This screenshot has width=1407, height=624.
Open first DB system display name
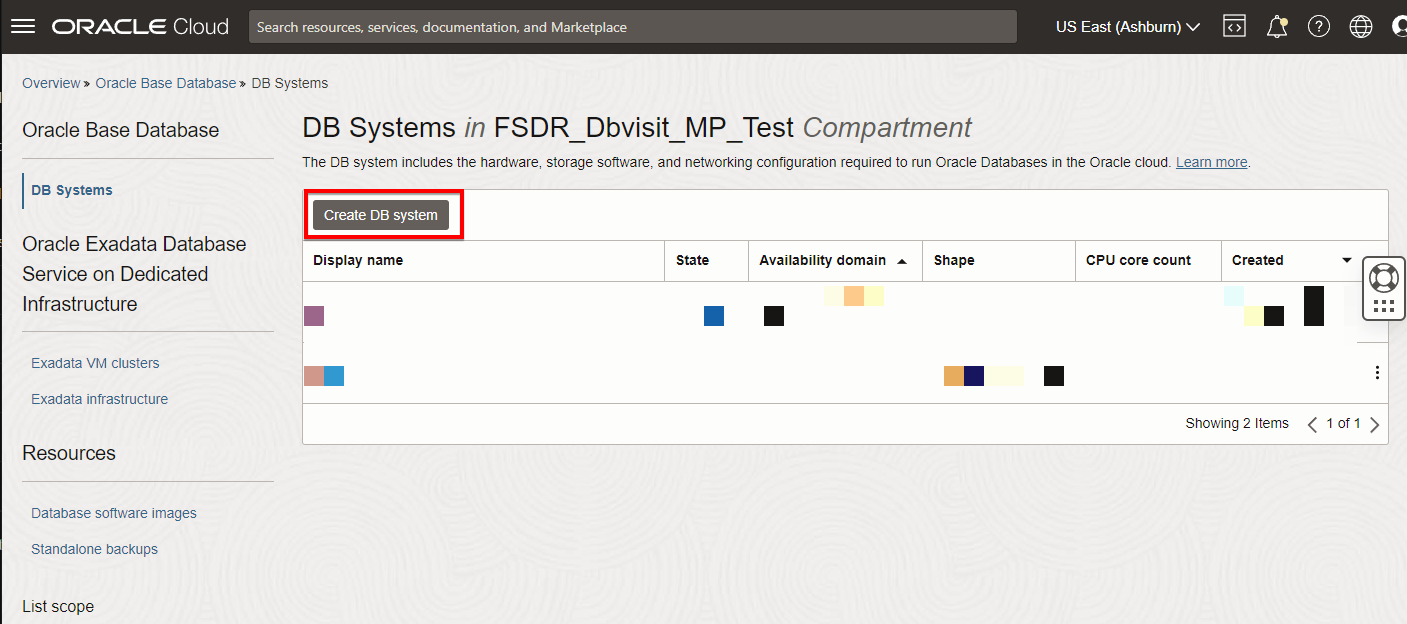point(314,316)
